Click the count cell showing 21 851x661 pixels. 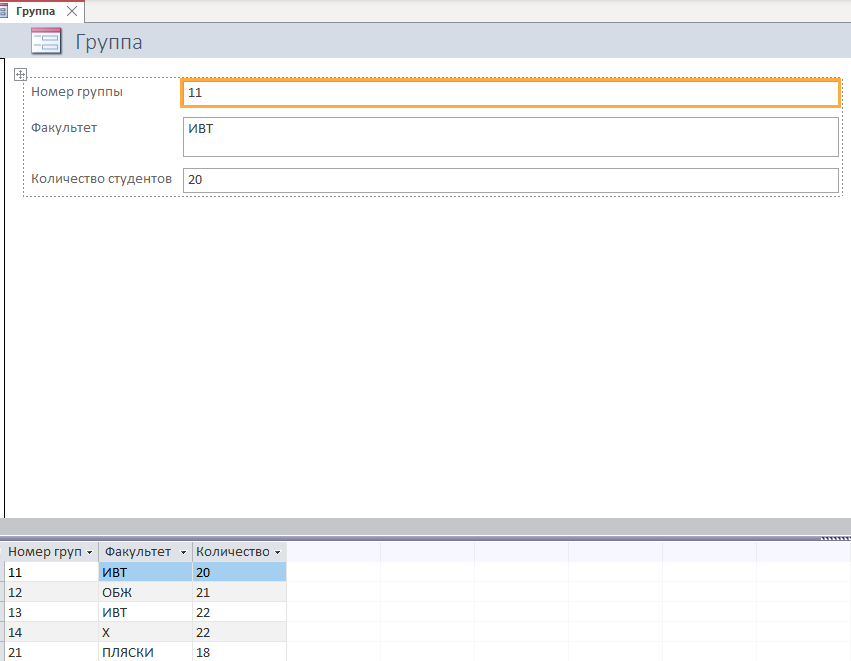click(x=239, y=593)
